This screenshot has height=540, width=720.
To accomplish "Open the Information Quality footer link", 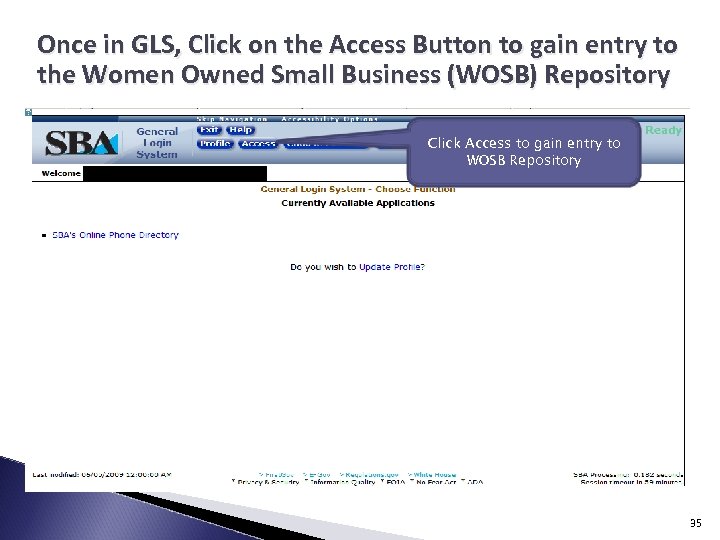I will 343,482.
